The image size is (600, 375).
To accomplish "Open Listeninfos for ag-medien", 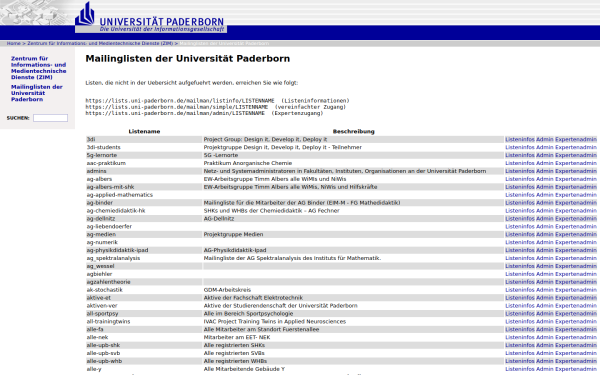I will pos(520,234).
